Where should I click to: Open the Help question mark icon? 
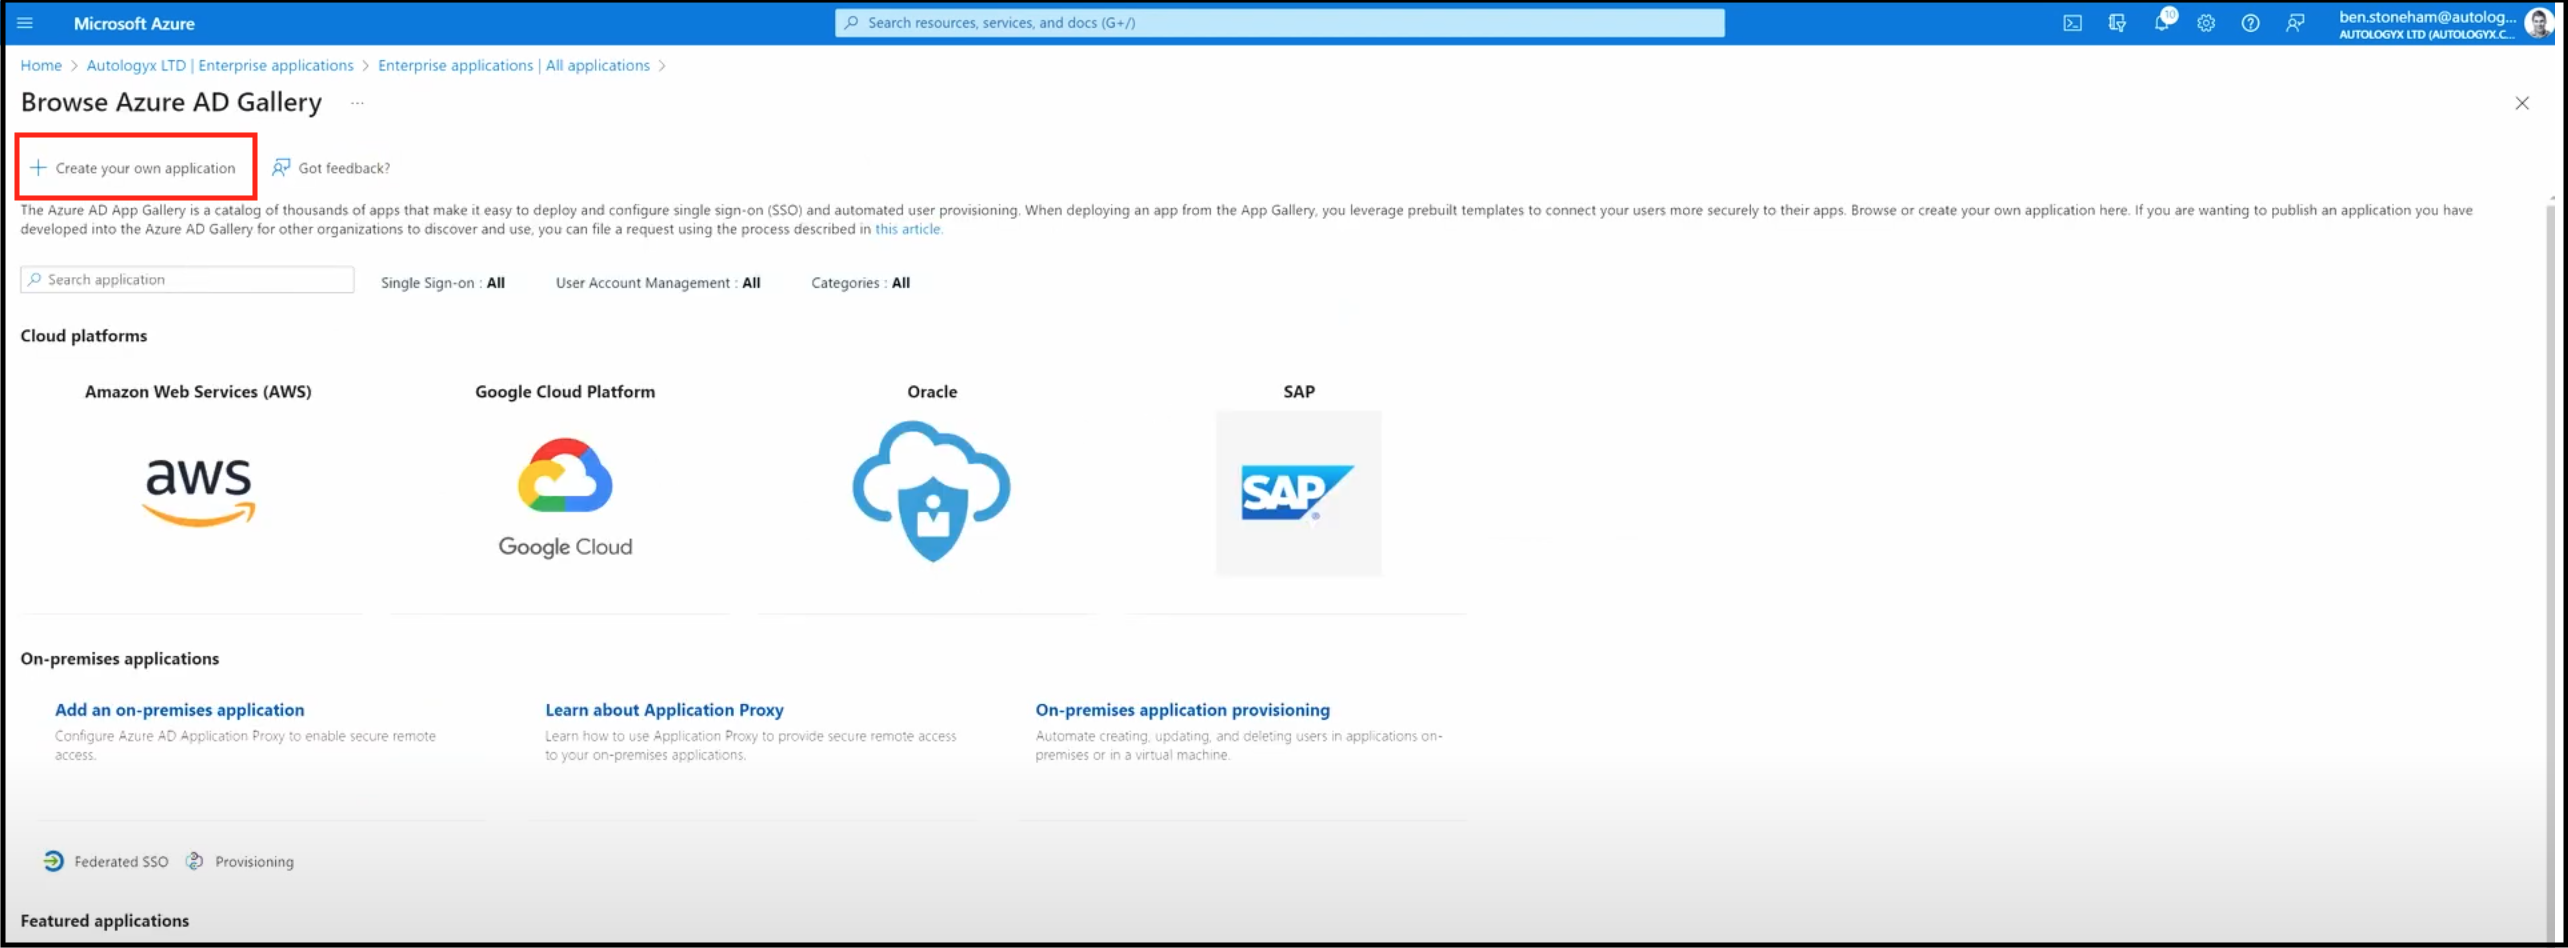(x=2250, y=23)
